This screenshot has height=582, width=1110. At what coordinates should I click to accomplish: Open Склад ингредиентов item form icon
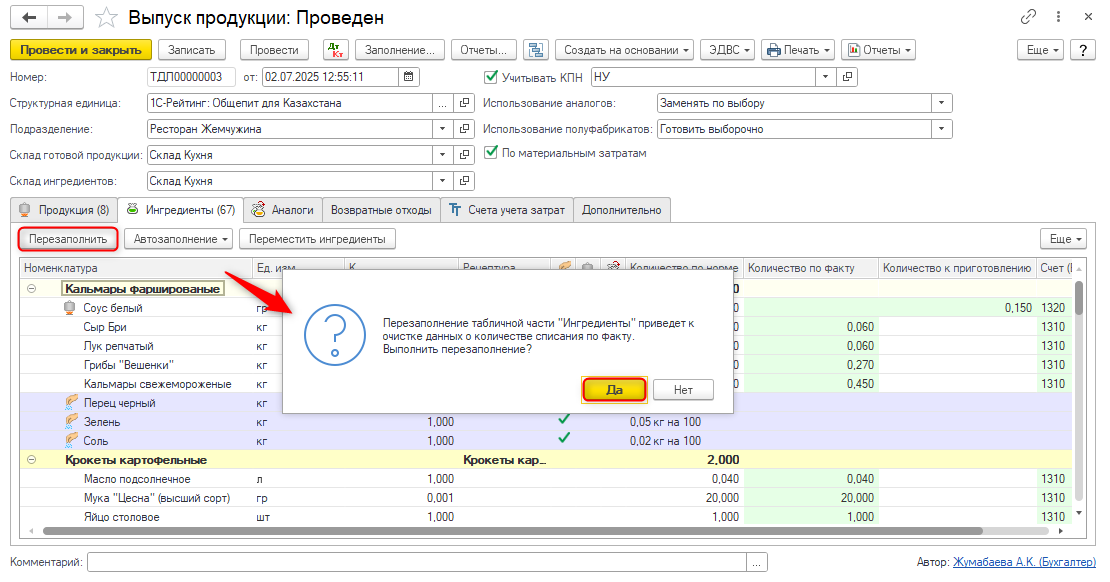[x=464, y=181]
